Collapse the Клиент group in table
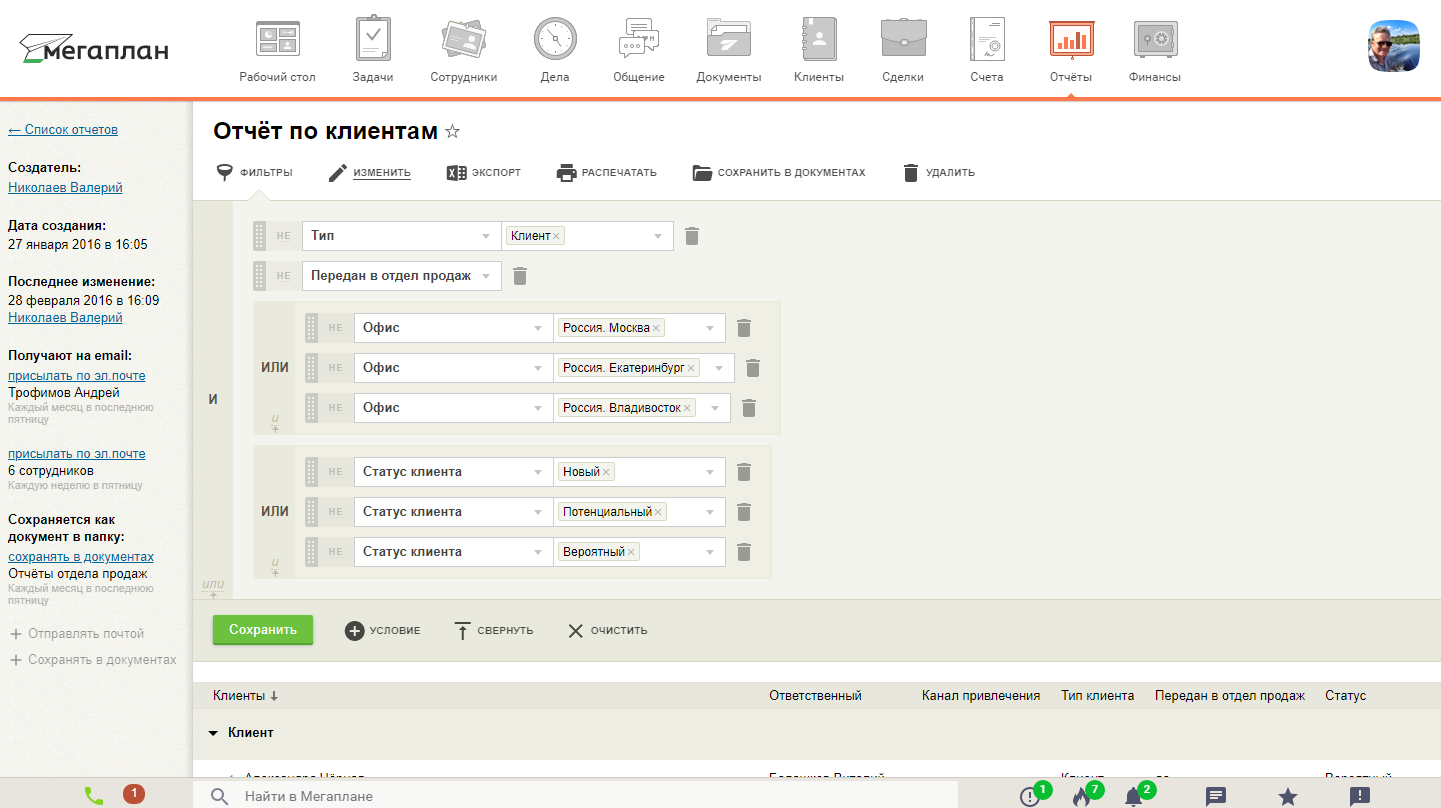Viewport: 1441px width, 808px height. pyautogui.click(x=213, y=733)
